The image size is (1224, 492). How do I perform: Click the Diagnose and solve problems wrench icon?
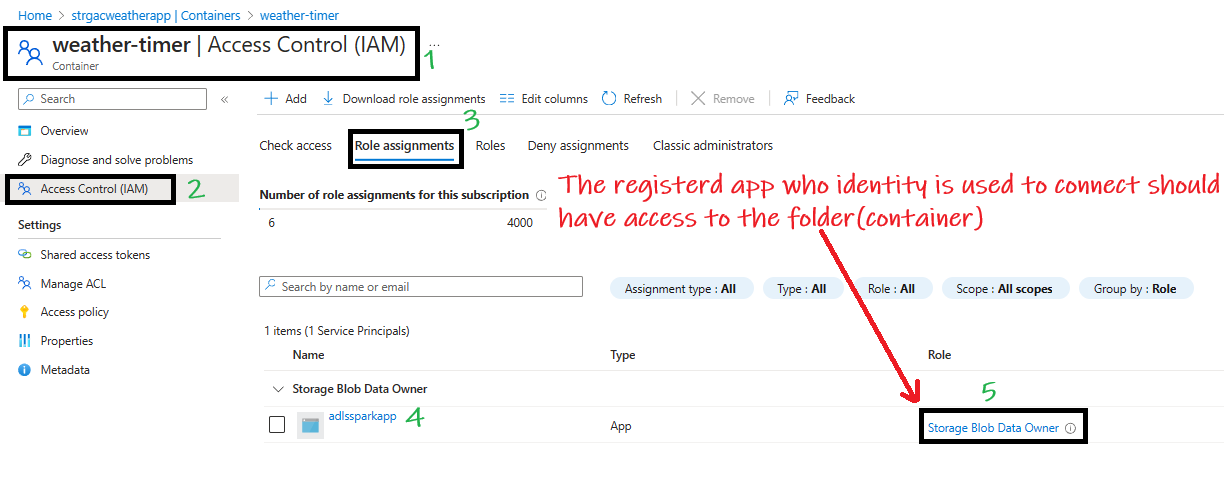25,160
